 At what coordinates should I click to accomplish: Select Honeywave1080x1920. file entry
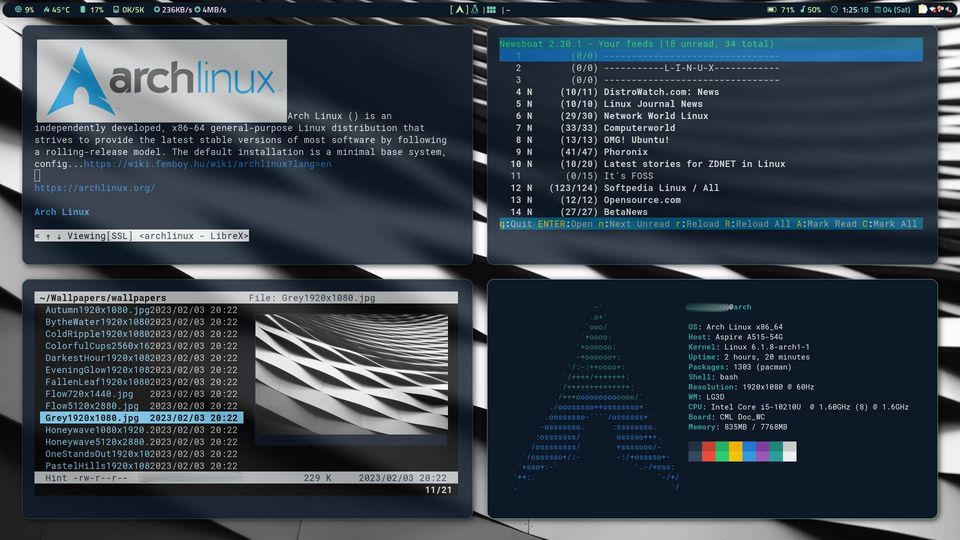pos(141,430)
